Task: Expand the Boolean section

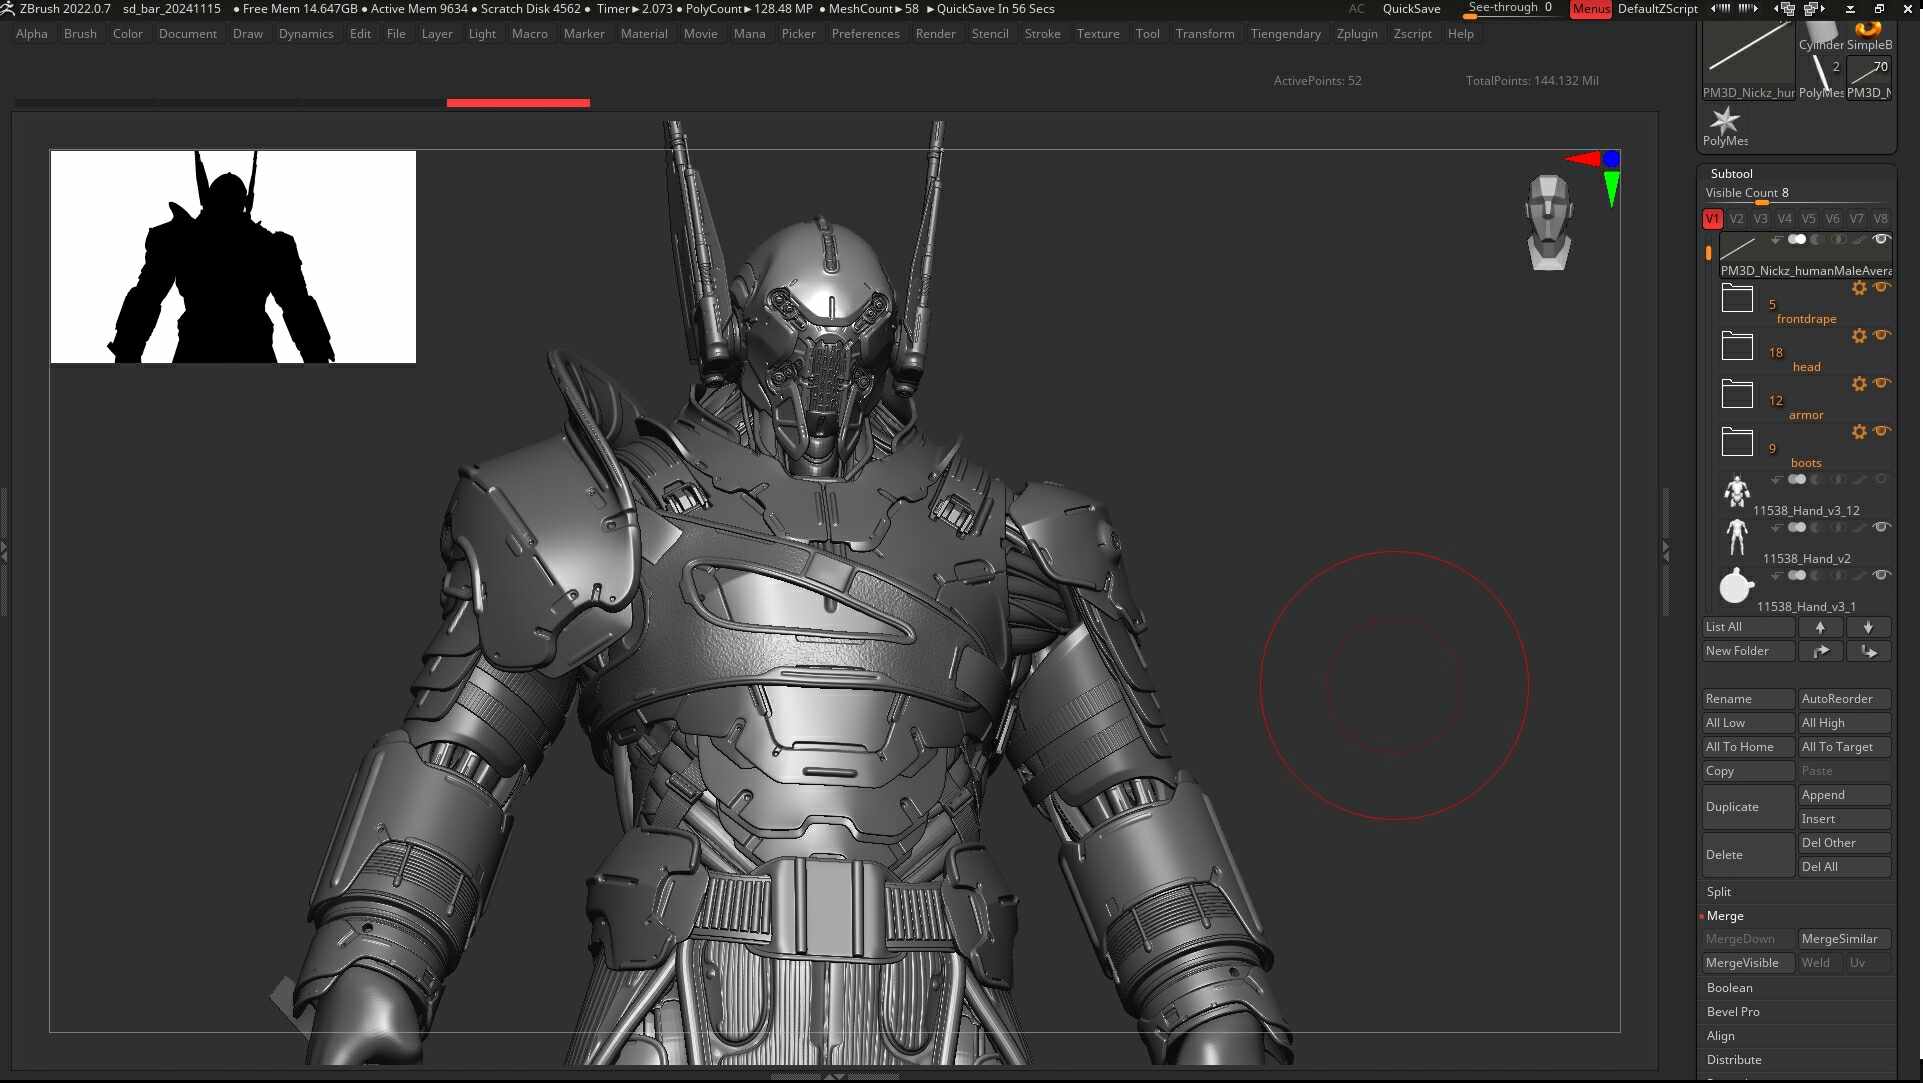Action: tap(1729, 988)
